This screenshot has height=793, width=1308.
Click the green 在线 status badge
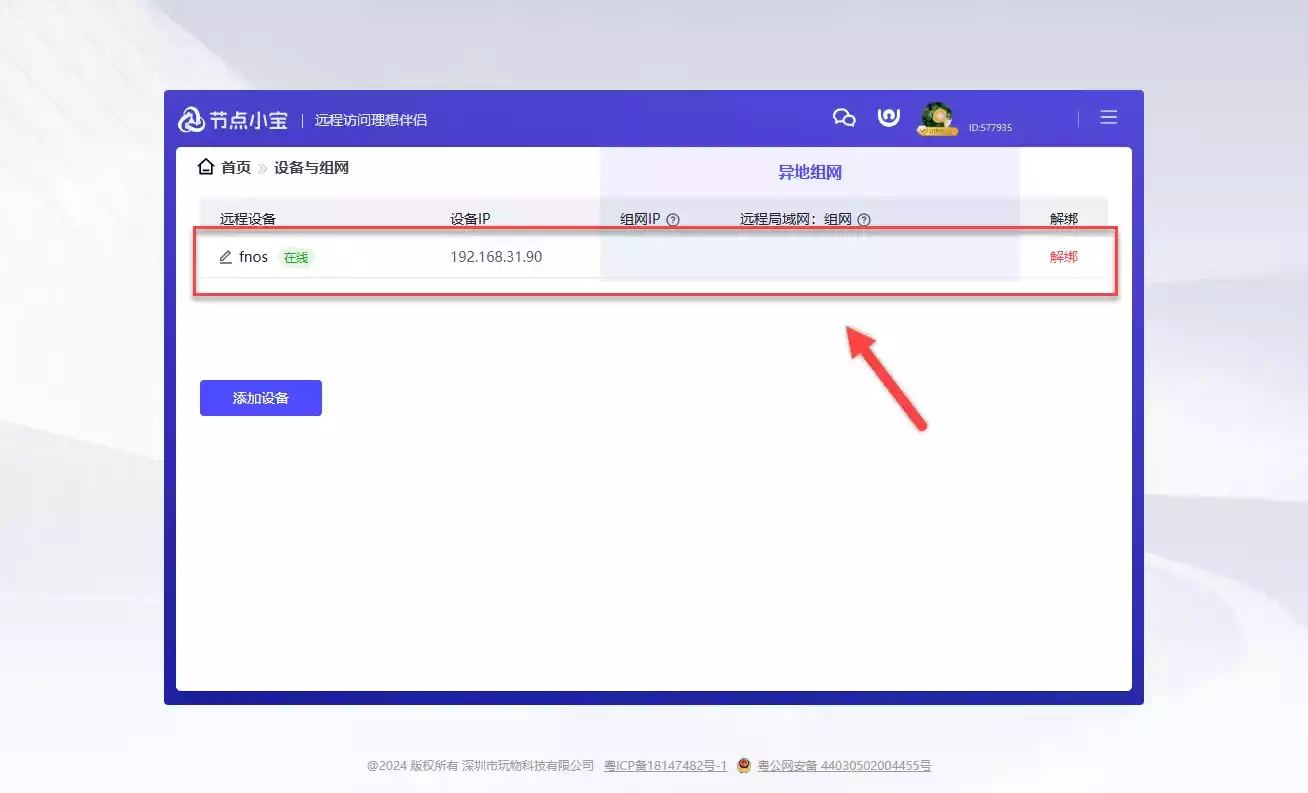[x=296, y=258]
